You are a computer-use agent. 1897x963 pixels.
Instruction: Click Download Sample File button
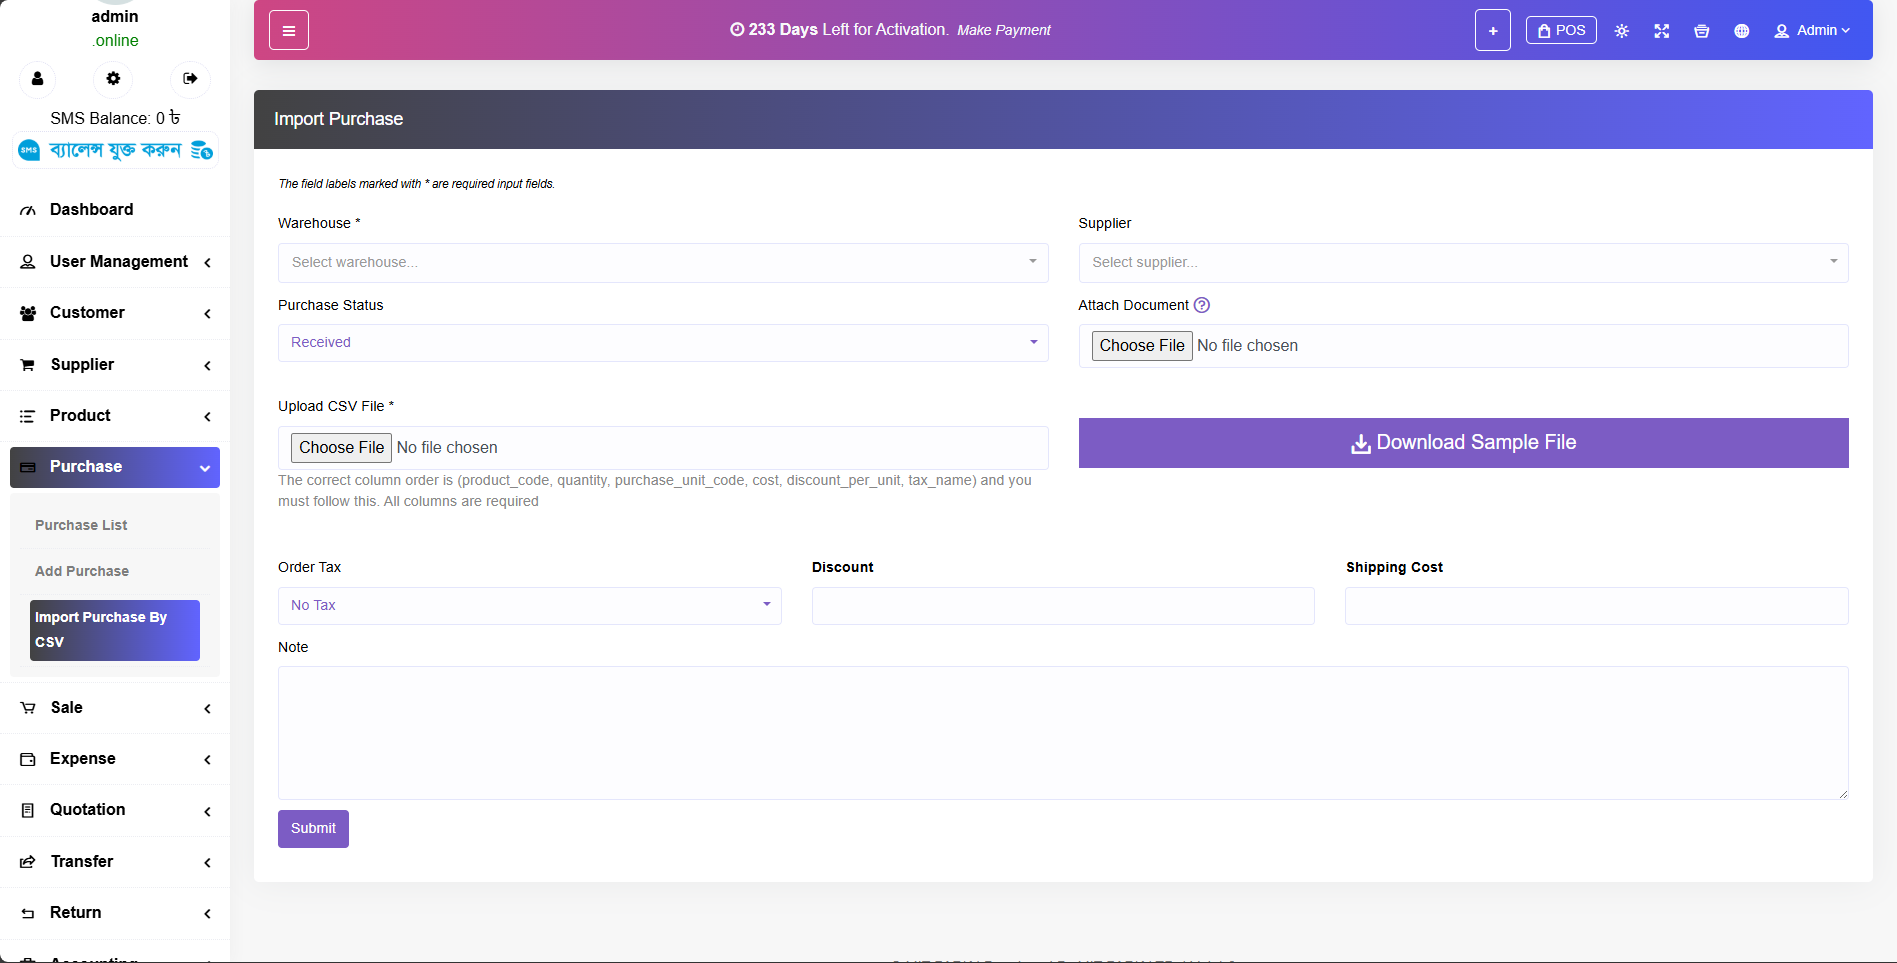point(1462,443)
